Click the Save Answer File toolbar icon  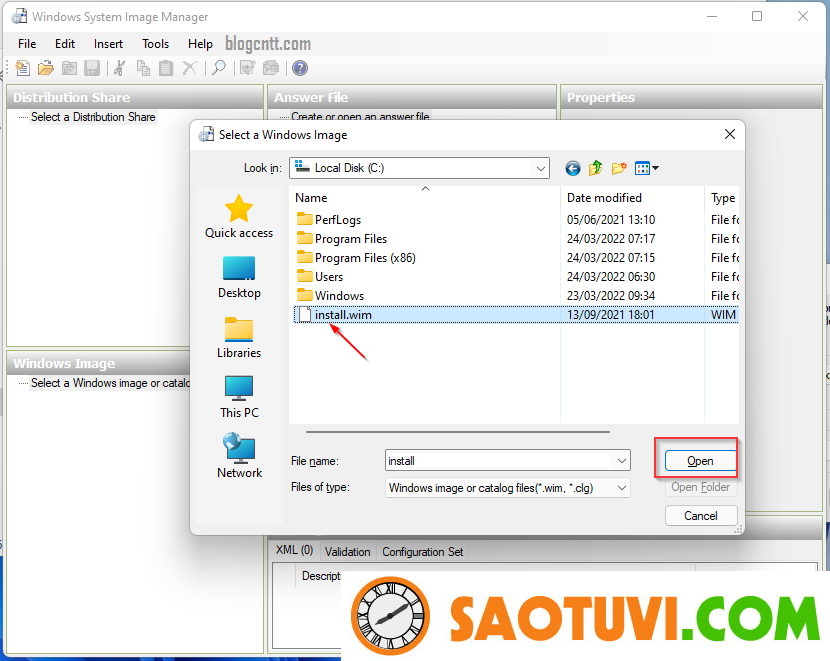[x=92, y=68]
